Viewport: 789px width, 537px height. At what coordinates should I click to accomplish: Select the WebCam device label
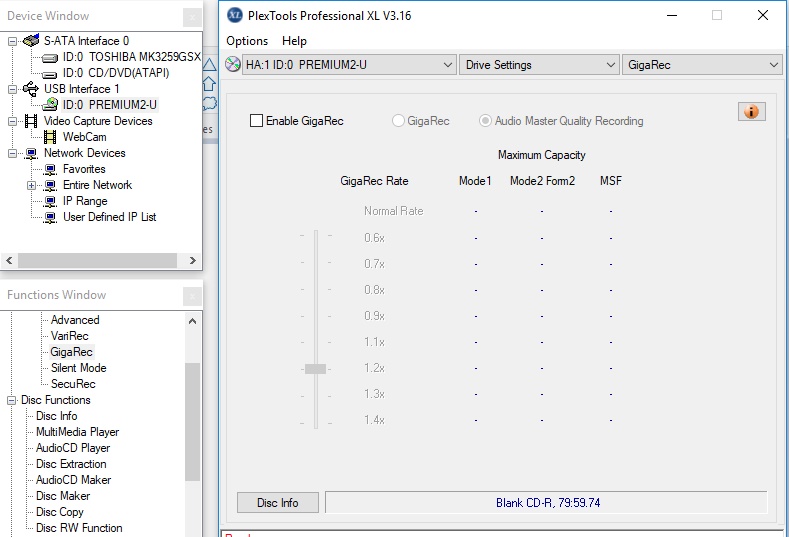point(85,137)
